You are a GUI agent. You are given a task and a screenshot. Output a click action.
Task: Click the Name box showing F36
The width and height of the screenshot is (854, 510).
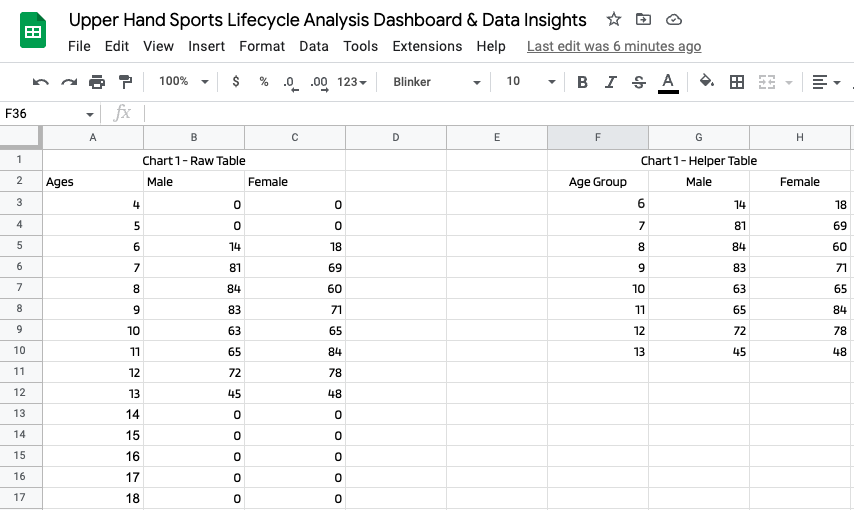tap(44, 114)
